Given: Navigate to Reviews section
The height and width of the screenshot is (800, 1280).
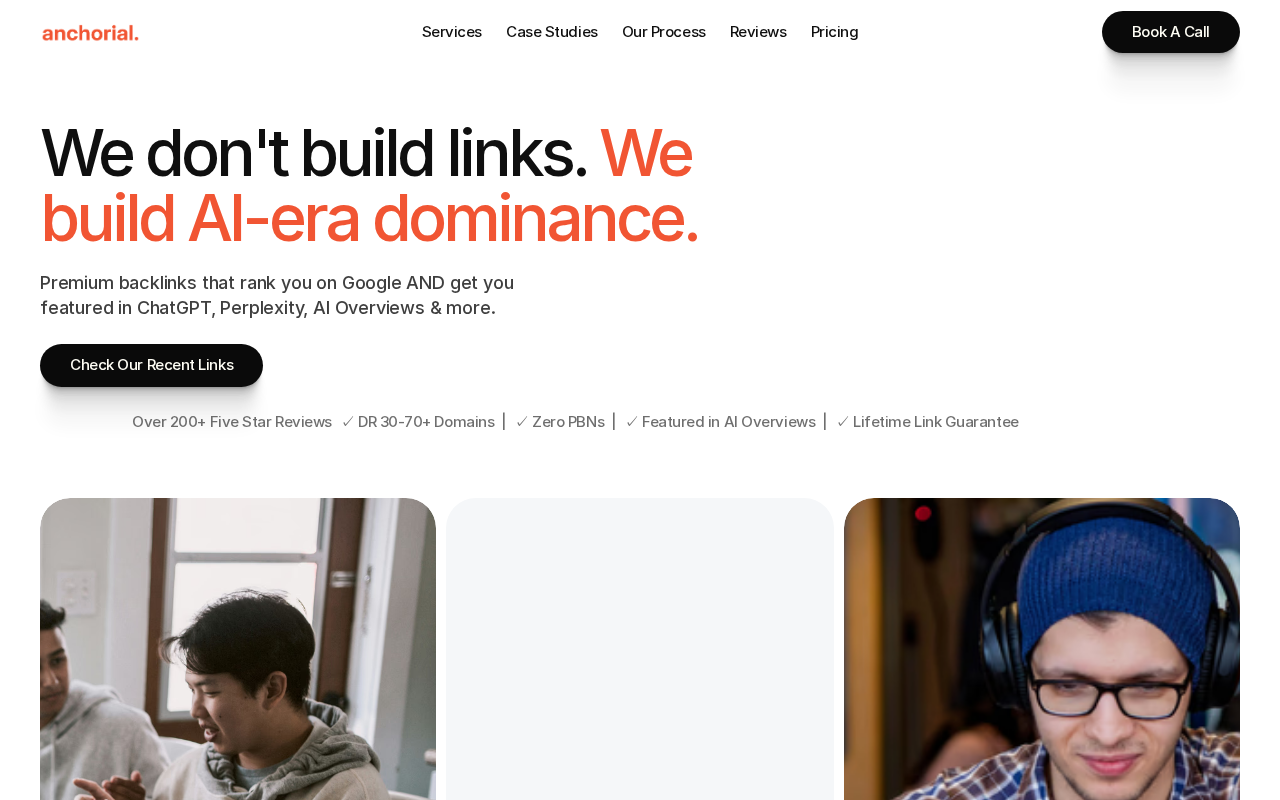Looking at the screenshot, I should 758,32.
